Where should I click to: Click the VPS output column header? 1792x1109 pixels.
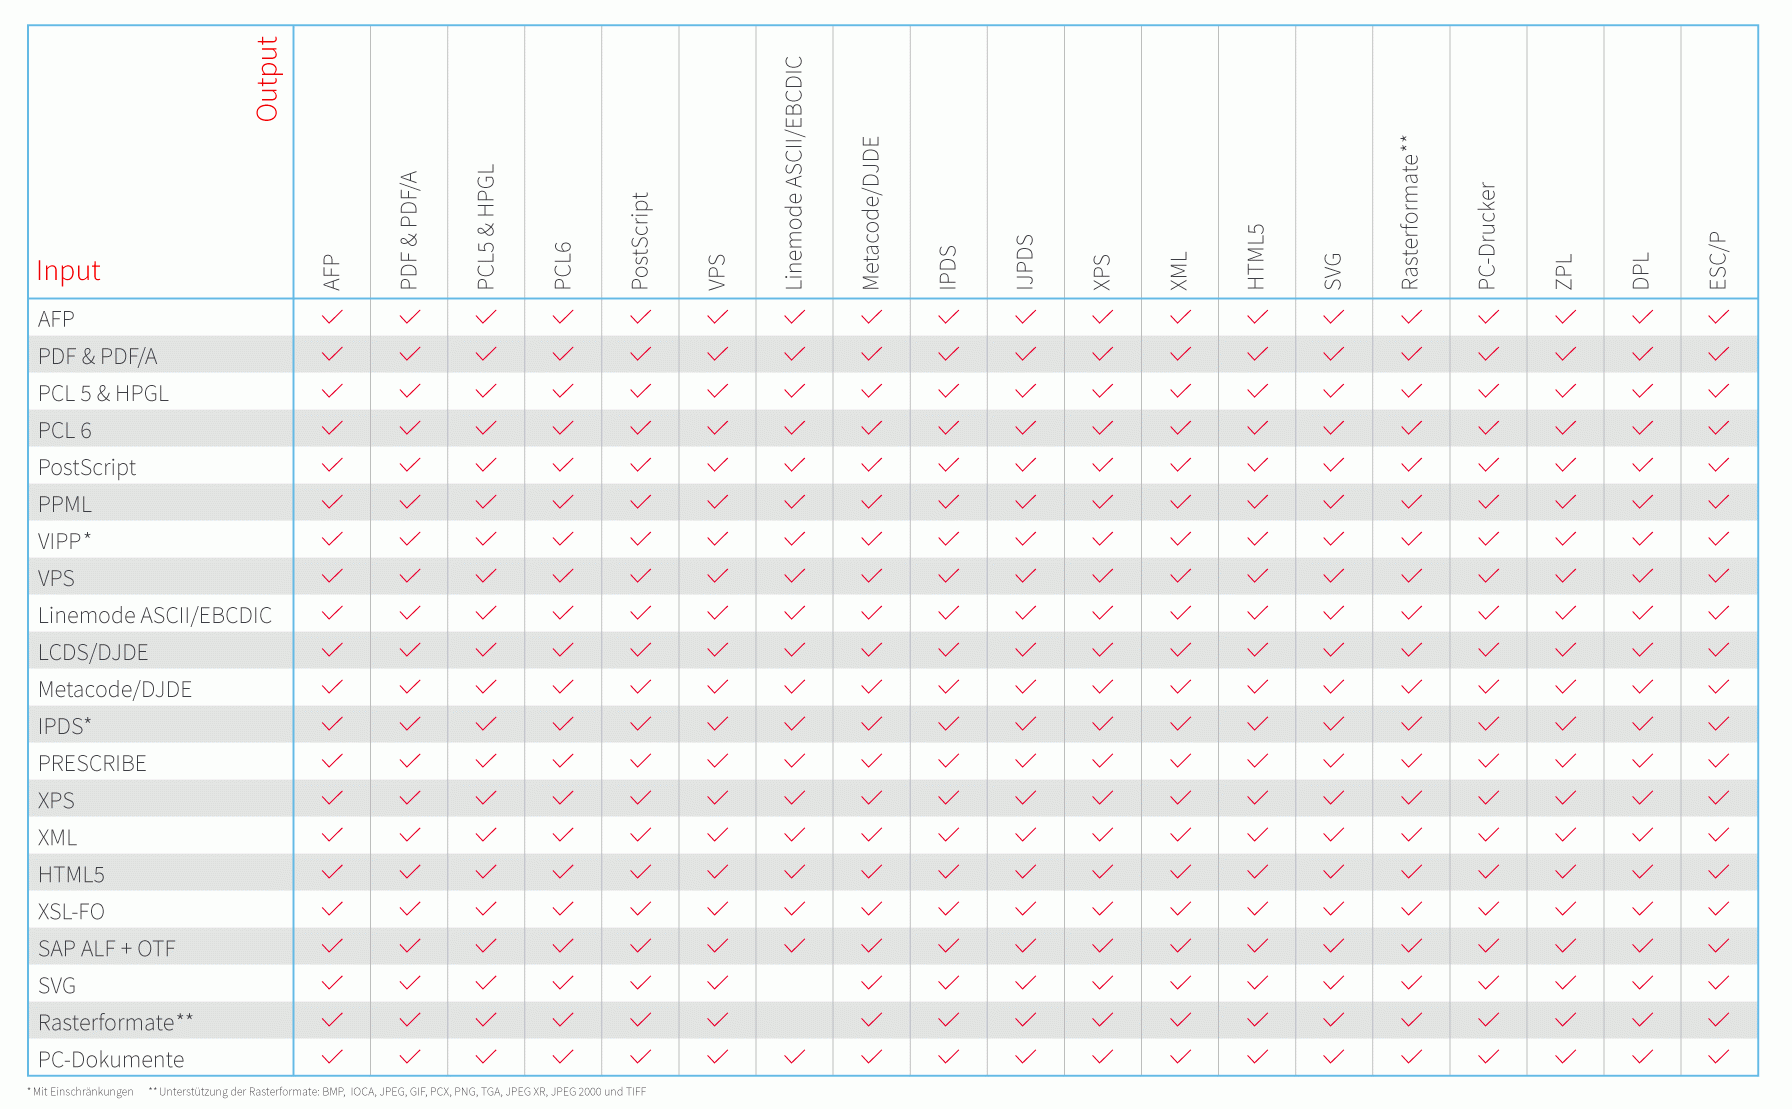[x=717, y=272]
